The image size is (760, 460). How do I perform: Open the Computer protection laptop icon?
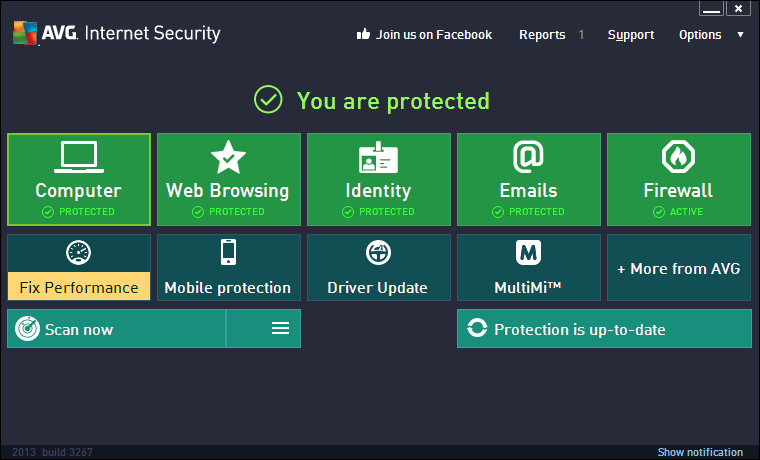(79, 157)
